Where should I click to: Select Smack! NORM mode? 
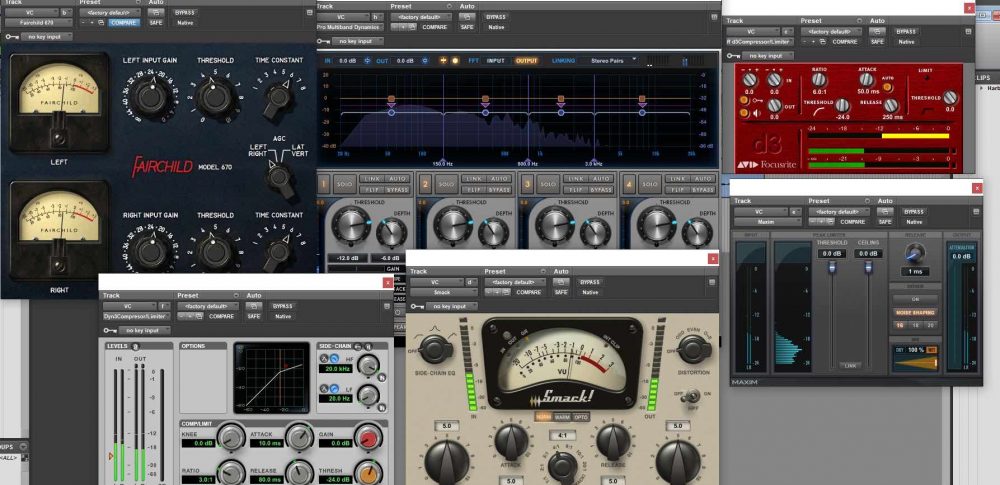(x=543, y=417)
